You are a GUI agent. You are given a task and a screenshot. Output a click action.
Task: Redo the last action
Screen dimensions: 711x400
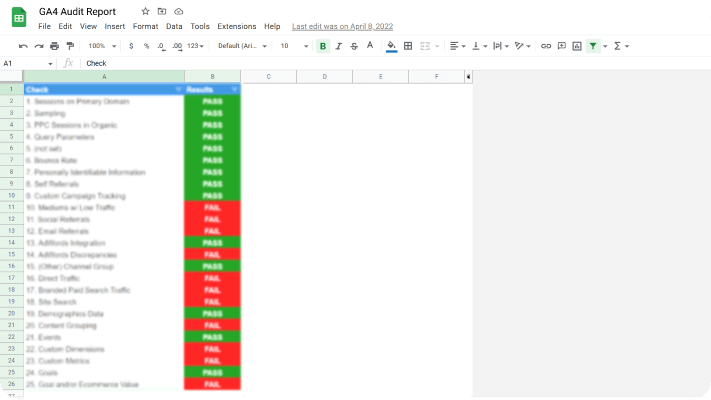tap(39, 46)
